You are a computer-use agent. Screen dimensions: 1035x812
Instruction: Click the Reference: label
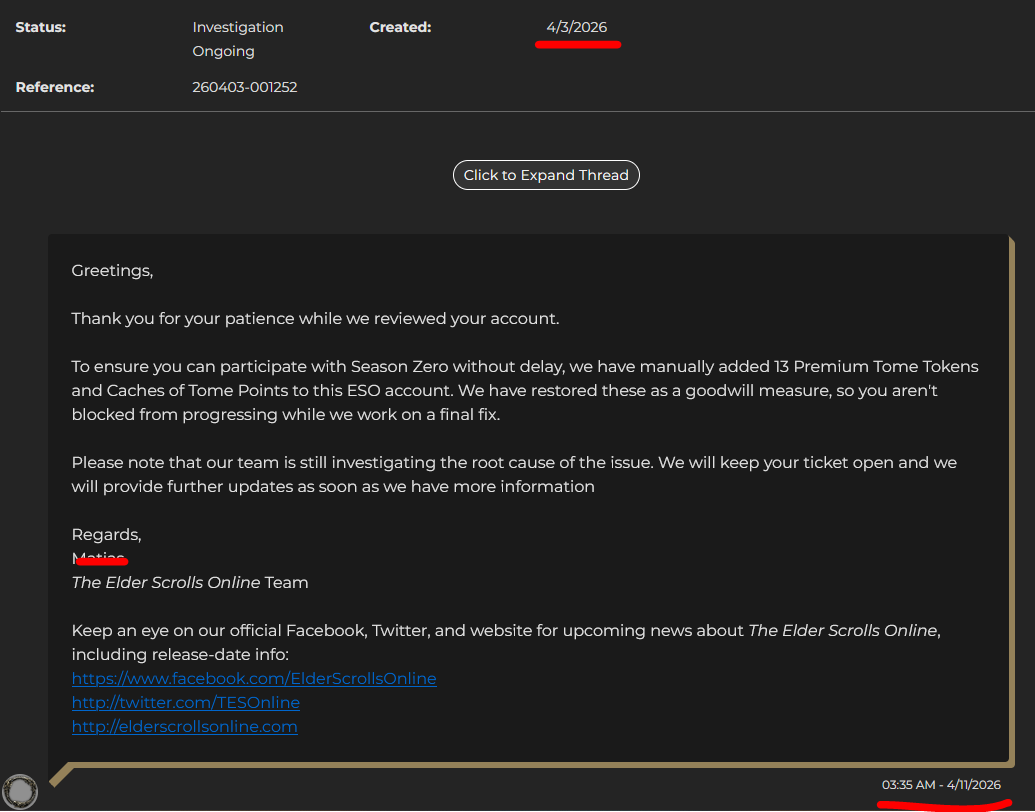55,87
